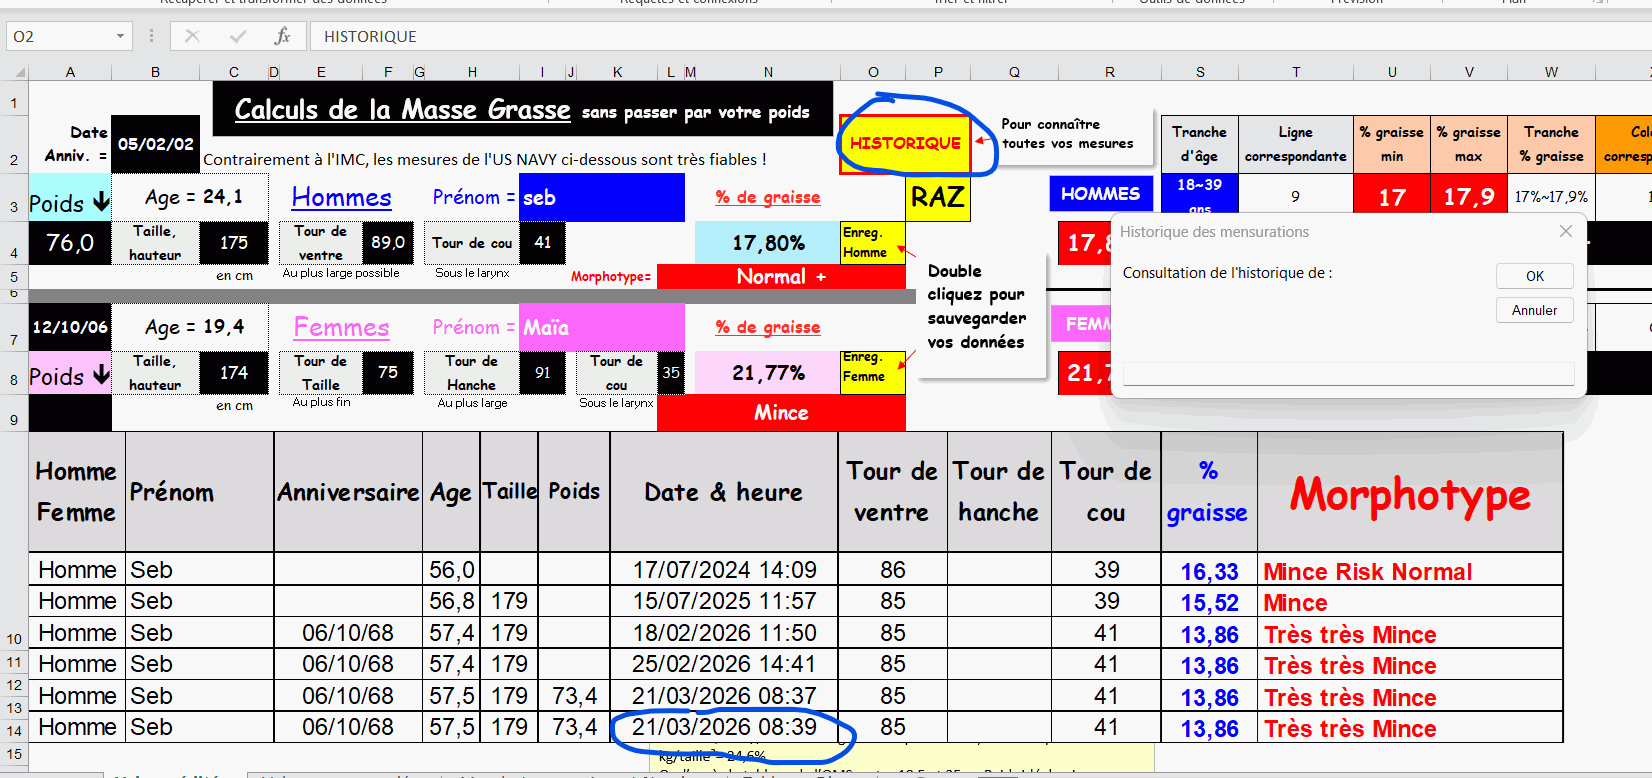Screen dimensions: 1652x778
Task: Click the formula bar confirm checkmark icon
Action: (x=237, y=36)
